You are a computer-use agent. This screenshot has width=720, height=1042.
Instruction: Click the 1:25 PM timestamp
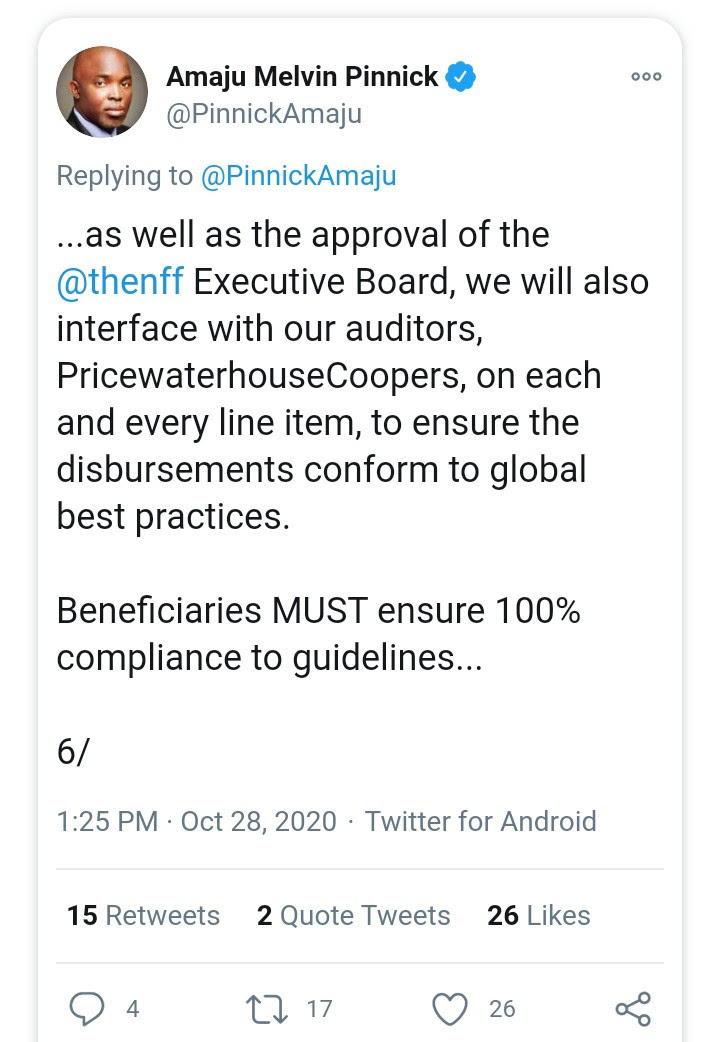[107, 822]
